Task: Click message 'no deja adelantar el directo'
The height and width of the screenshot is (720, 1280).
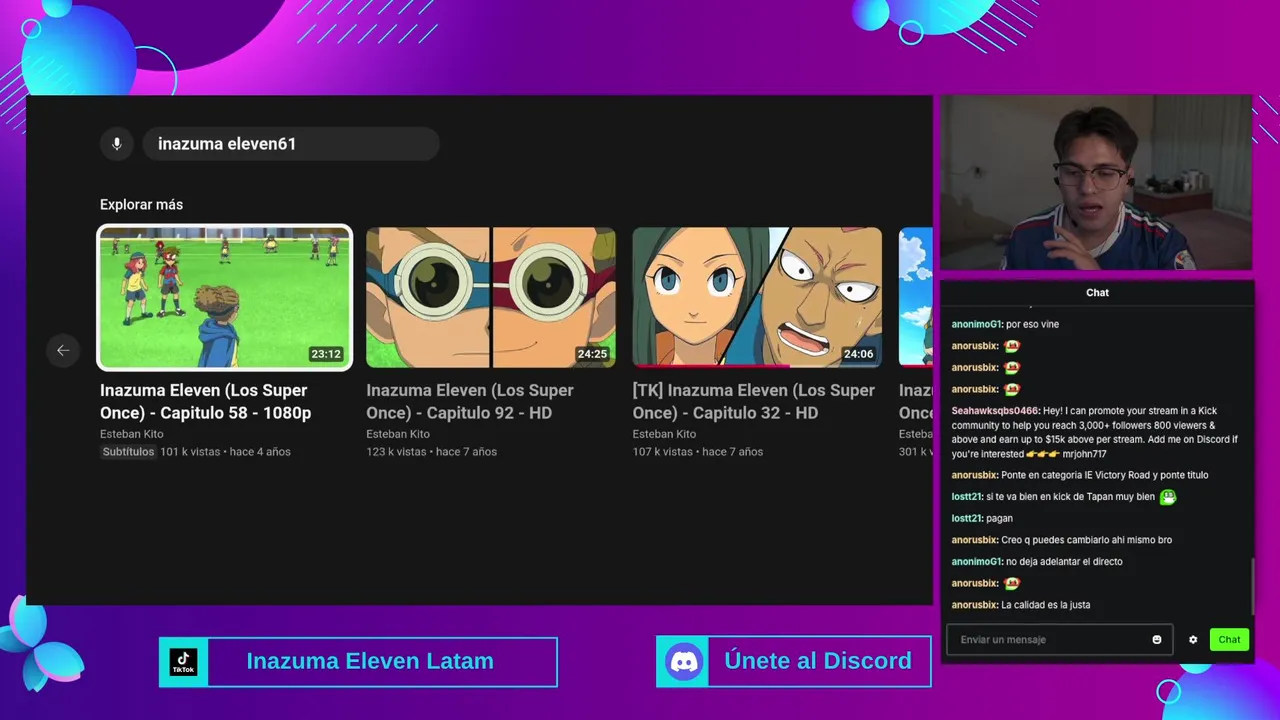Action: click(1064, 562)
